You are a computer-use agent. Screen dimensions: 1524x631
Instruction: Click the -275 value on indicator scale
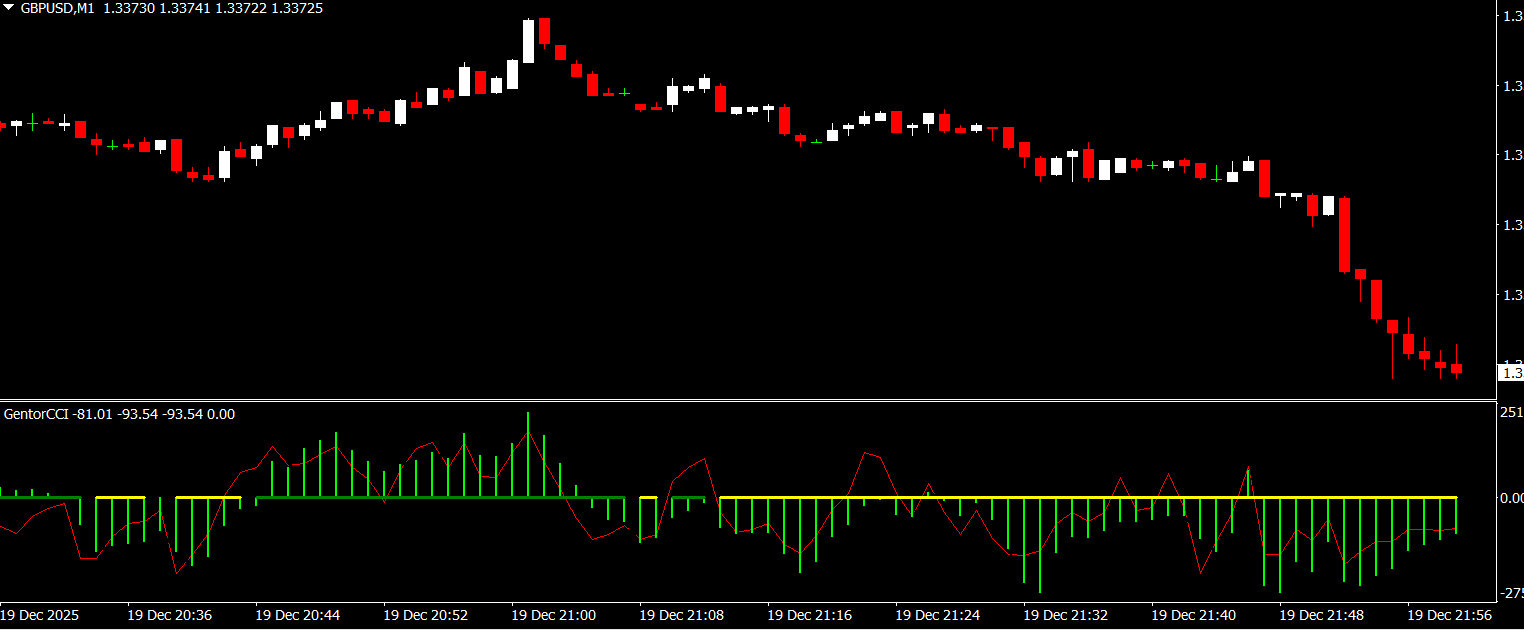pyautogui.click(x=1510, y=593)
